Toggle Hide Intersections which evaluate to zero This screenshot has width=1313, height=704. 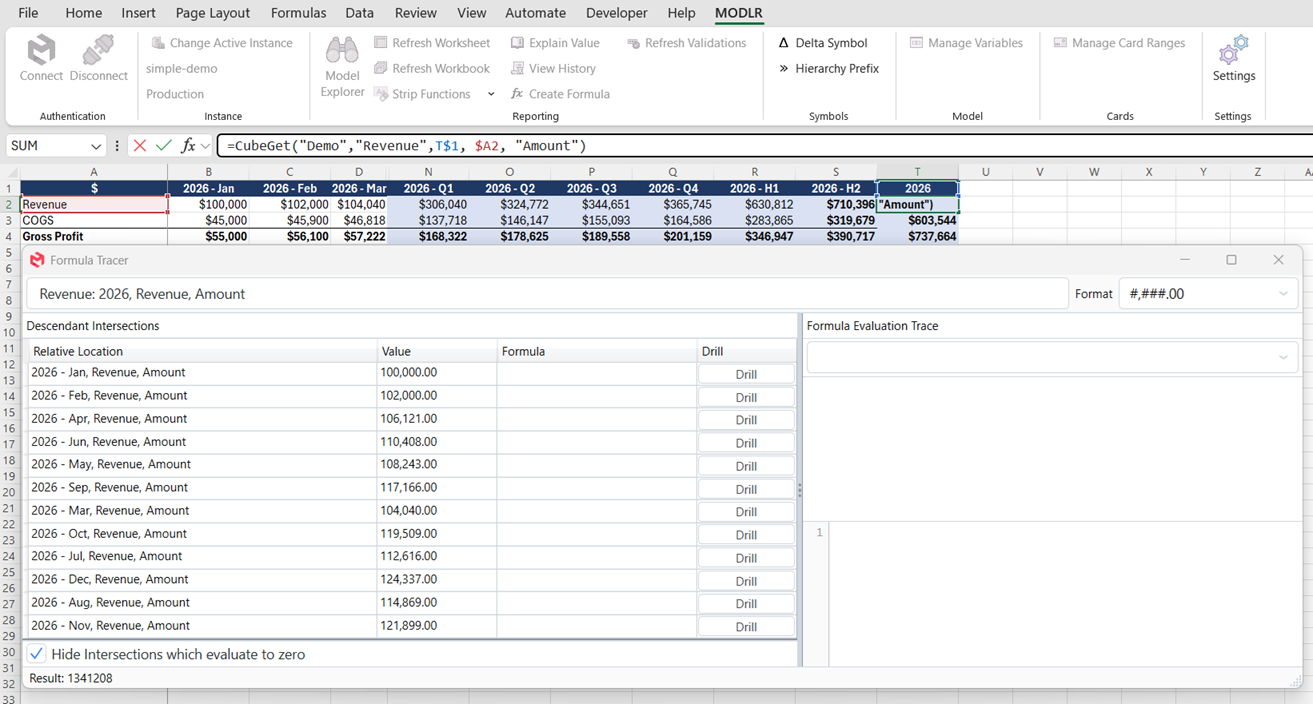37,654
